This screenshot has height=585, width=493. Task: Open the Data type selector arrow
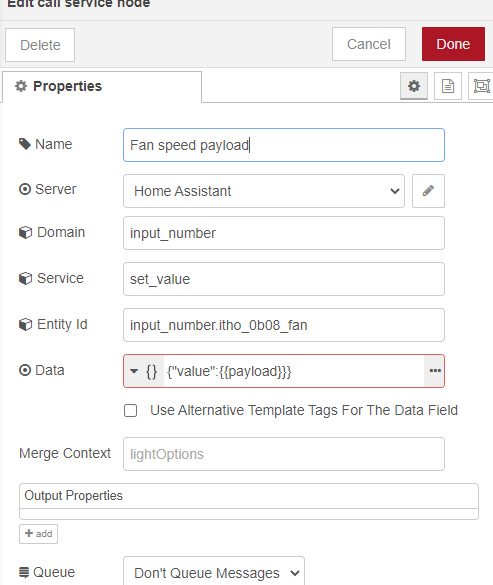tap(134, 371)
